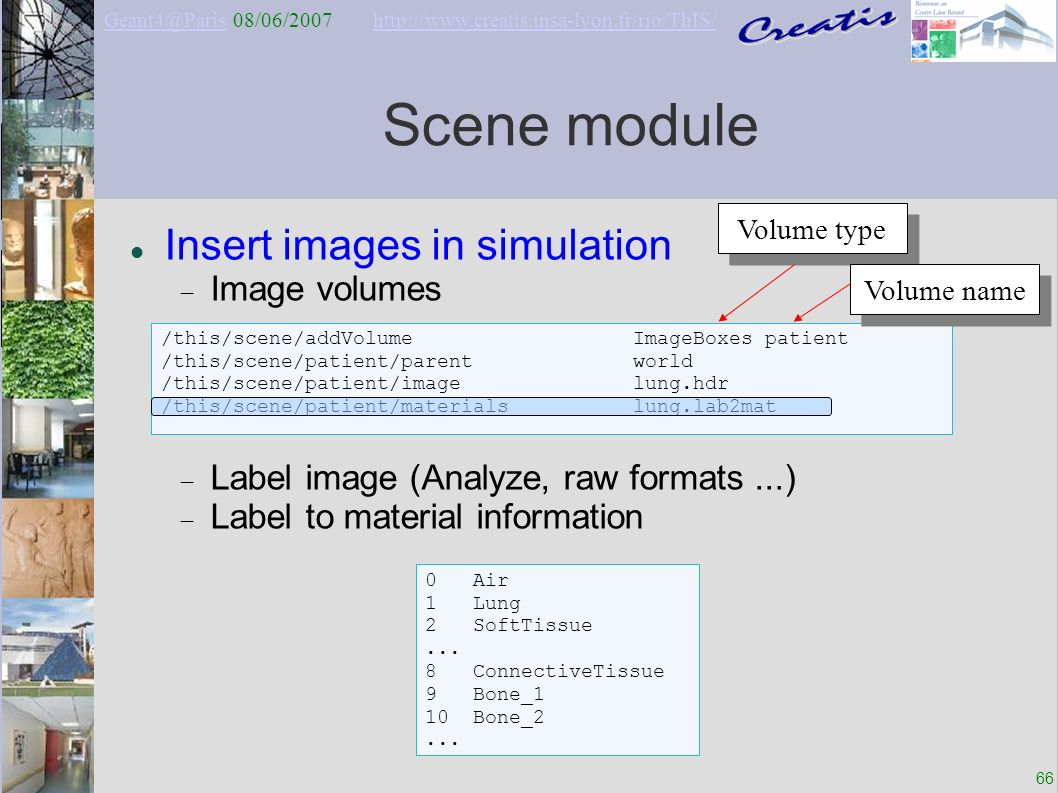Click the /this/scene/patient/parent command line
Image resolution: width=1058 pixels, height=793 pixels.
point(316,361)
